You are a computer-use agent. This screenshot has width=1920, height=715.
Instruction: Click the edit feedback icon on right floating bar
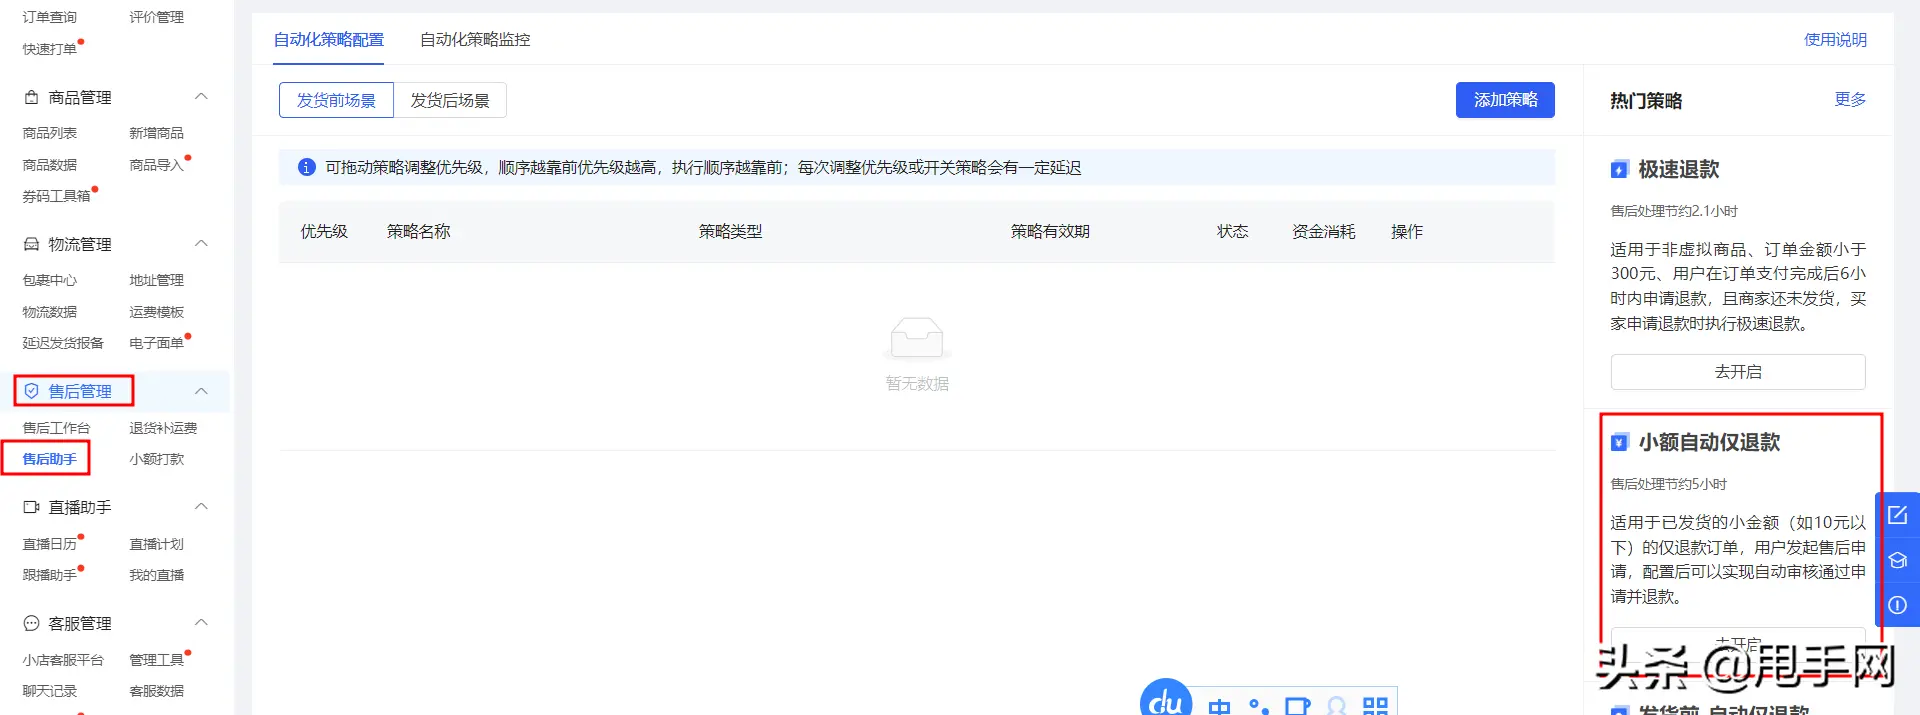point(1897,516)
